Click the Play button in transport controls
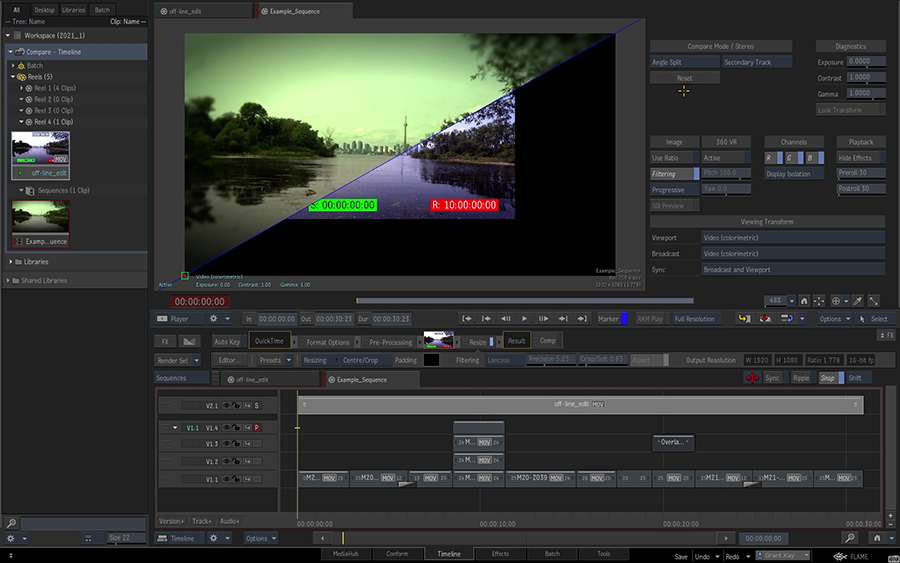Viewport: 900px width, 563px height. [x=525, y=319]
